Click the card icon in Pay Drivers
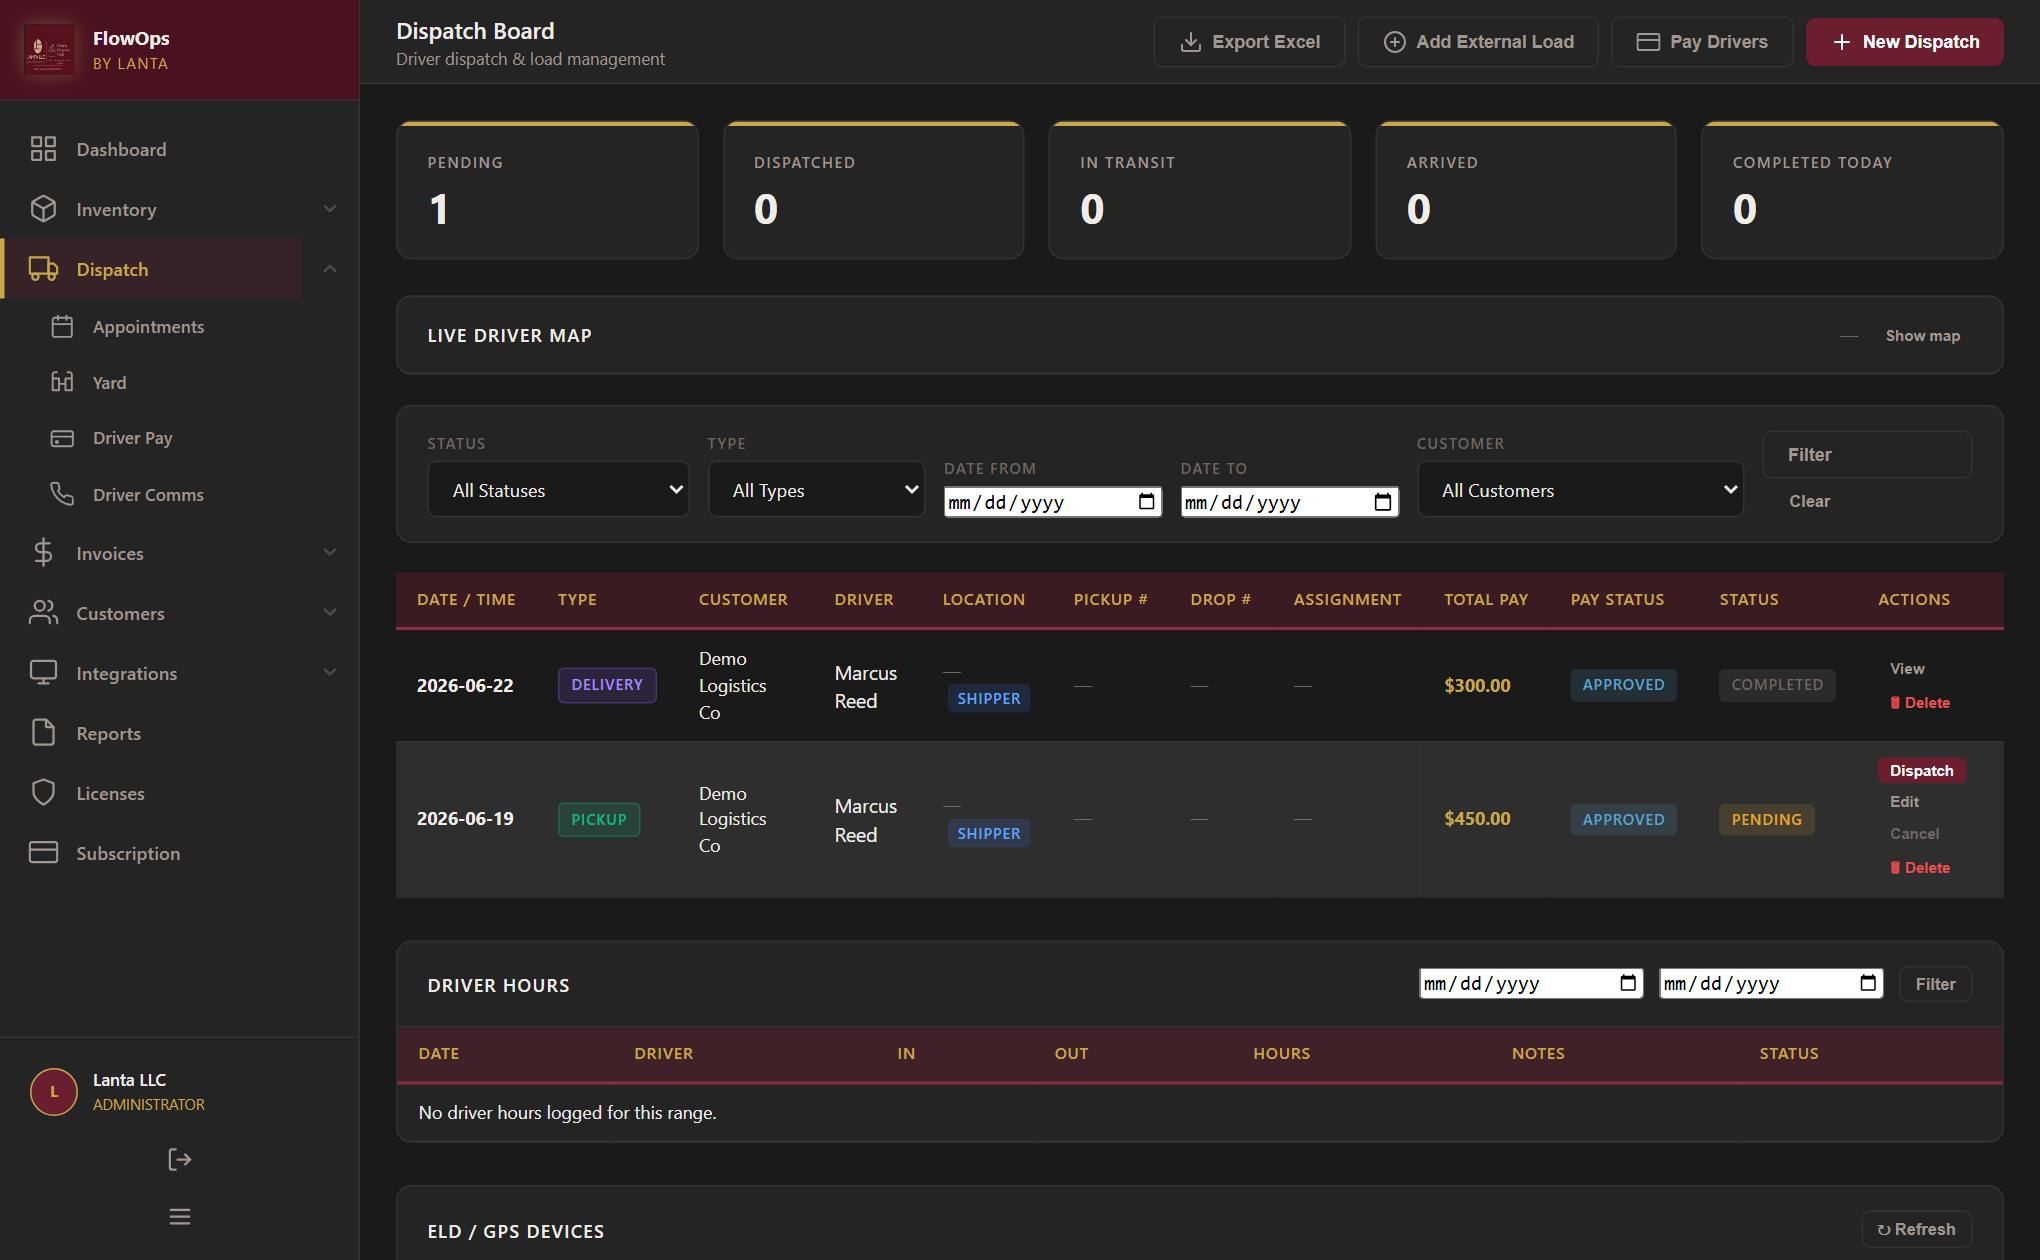 point(1648,42)
